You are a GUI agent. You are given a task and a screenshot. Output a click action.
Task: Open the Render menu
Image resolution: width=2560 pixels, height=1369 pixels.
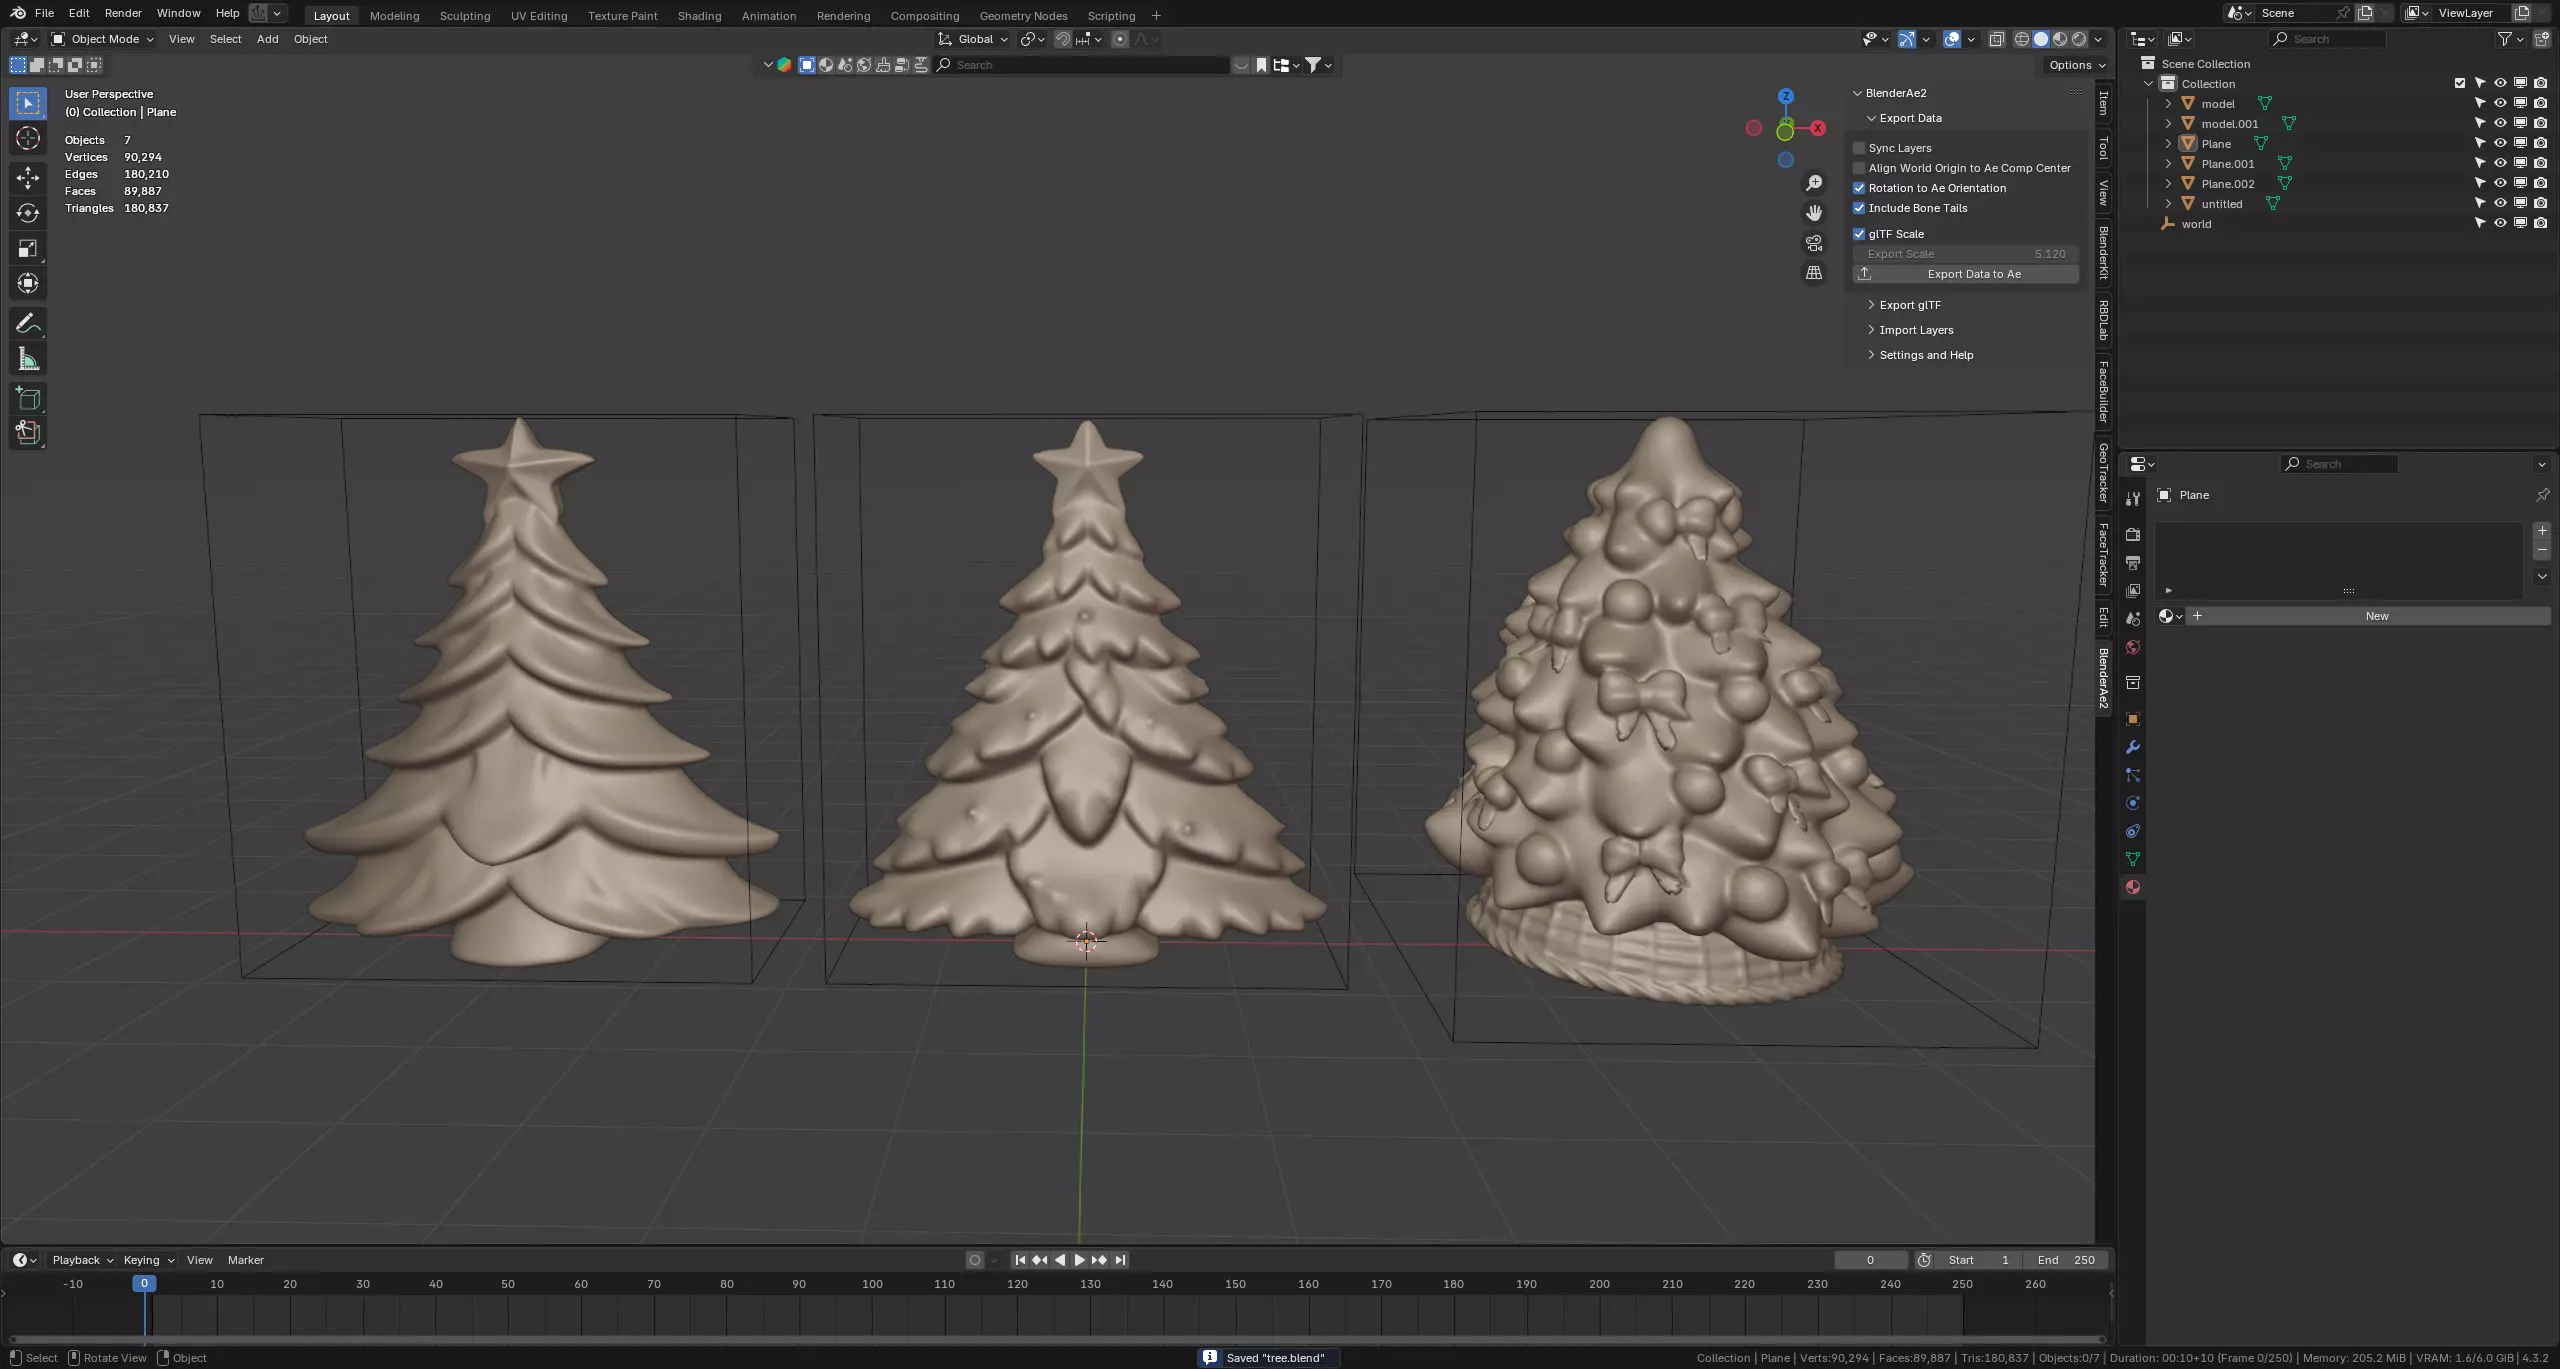pyautogui.click(x=123, y=13)
